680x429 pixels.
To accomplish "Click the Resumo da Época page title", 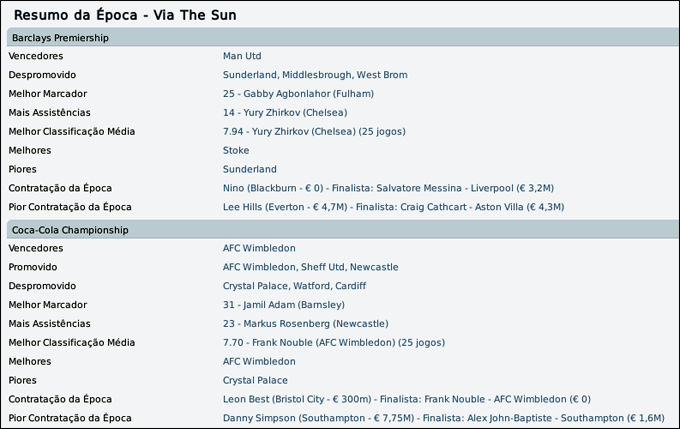I will pyautogui.click(x=125, y=16).
